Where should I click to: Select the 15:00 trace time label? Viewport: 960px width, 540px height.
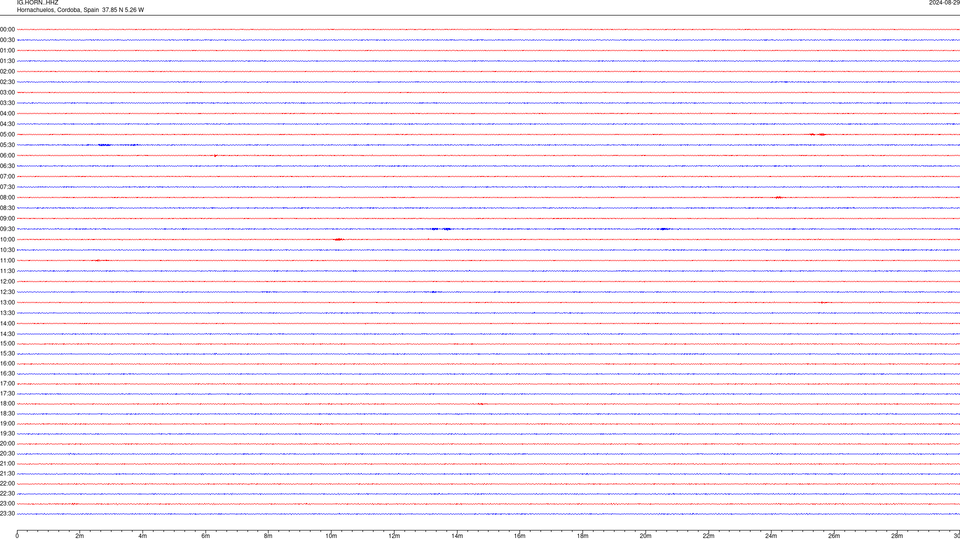(7, 343)
